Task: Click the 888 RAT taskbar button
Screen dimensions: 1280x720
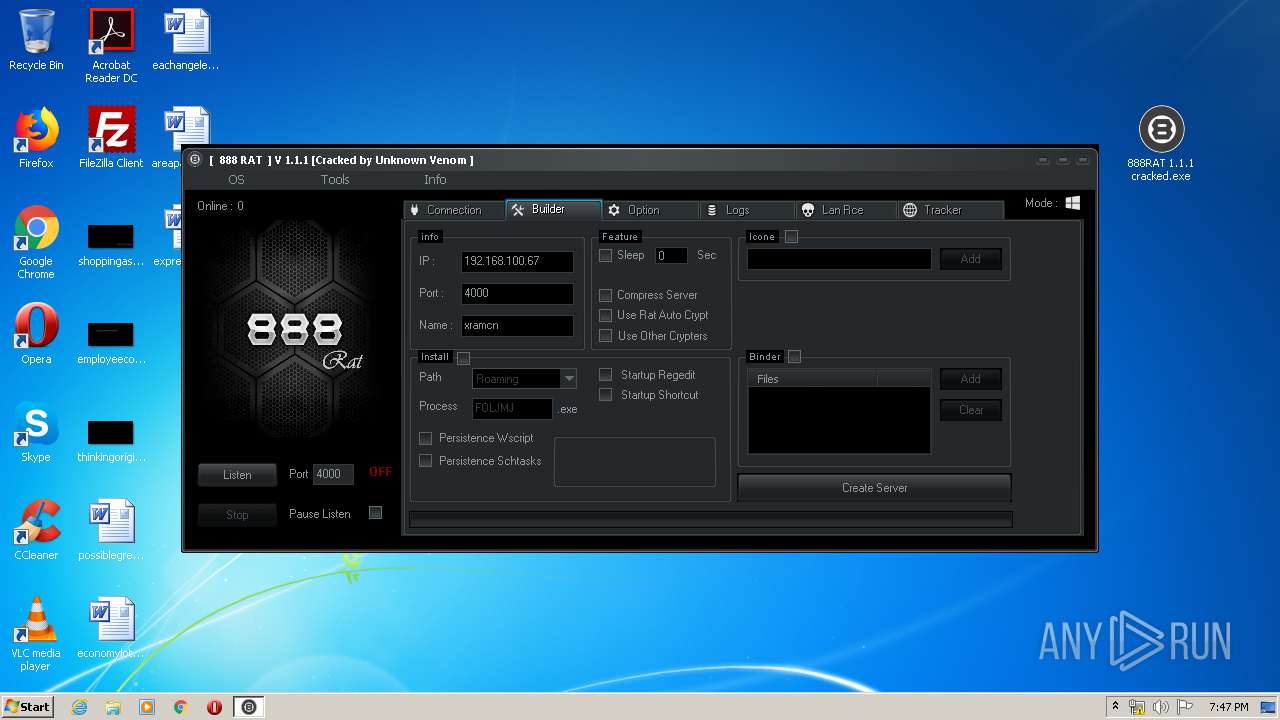Action: (249, 707)
